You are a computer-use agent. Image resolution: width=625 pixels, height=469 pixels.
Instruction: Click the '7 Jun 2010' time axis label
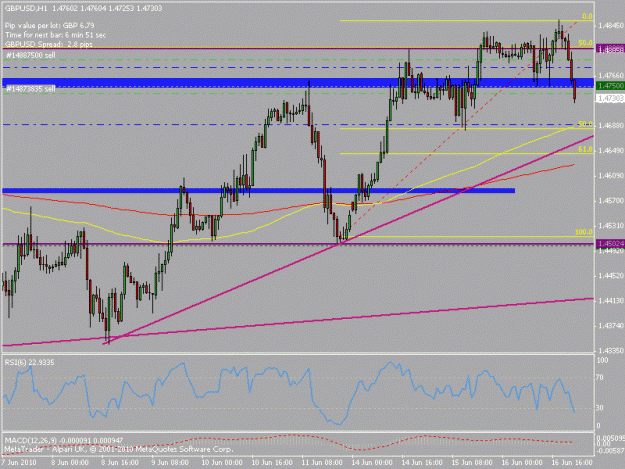(19, 462)
